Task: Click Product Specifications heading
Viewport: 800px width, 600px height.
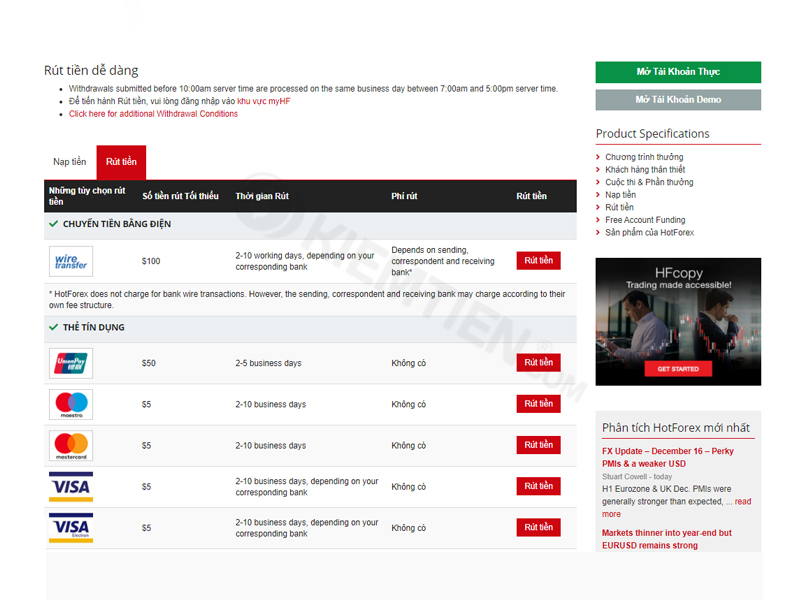Action: pos(653,134)
